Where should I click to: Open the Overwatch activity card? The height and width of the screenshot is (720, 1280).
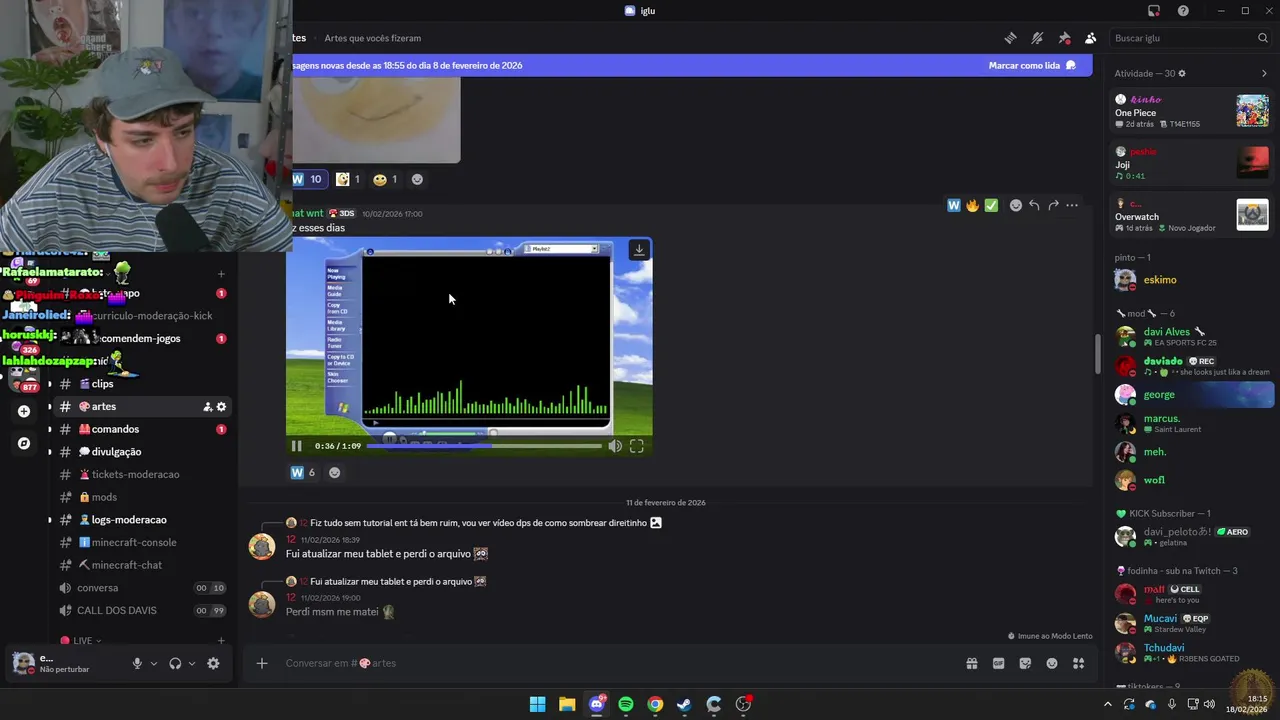click(1192, 215)
